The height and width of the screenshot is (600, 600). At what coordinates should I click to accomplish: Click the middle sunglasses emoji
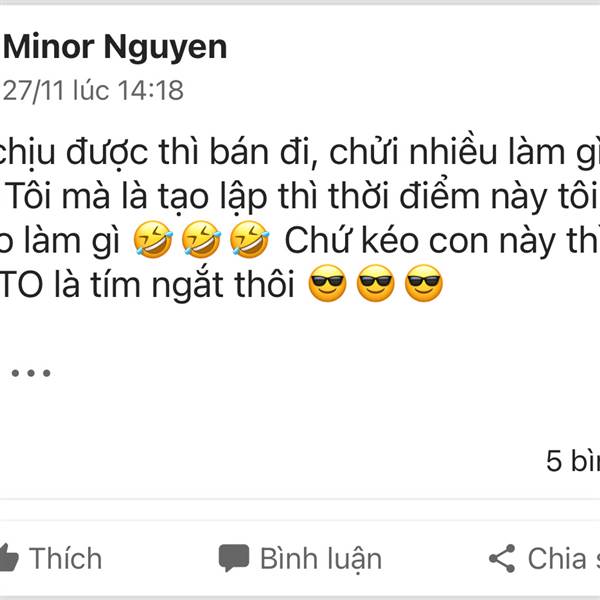click(x=375, y=288)
